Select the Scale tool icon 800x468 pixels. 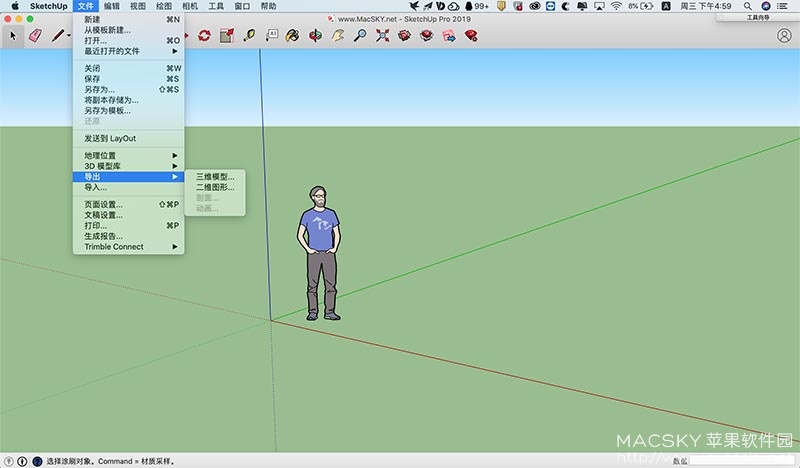pos(227,36)
